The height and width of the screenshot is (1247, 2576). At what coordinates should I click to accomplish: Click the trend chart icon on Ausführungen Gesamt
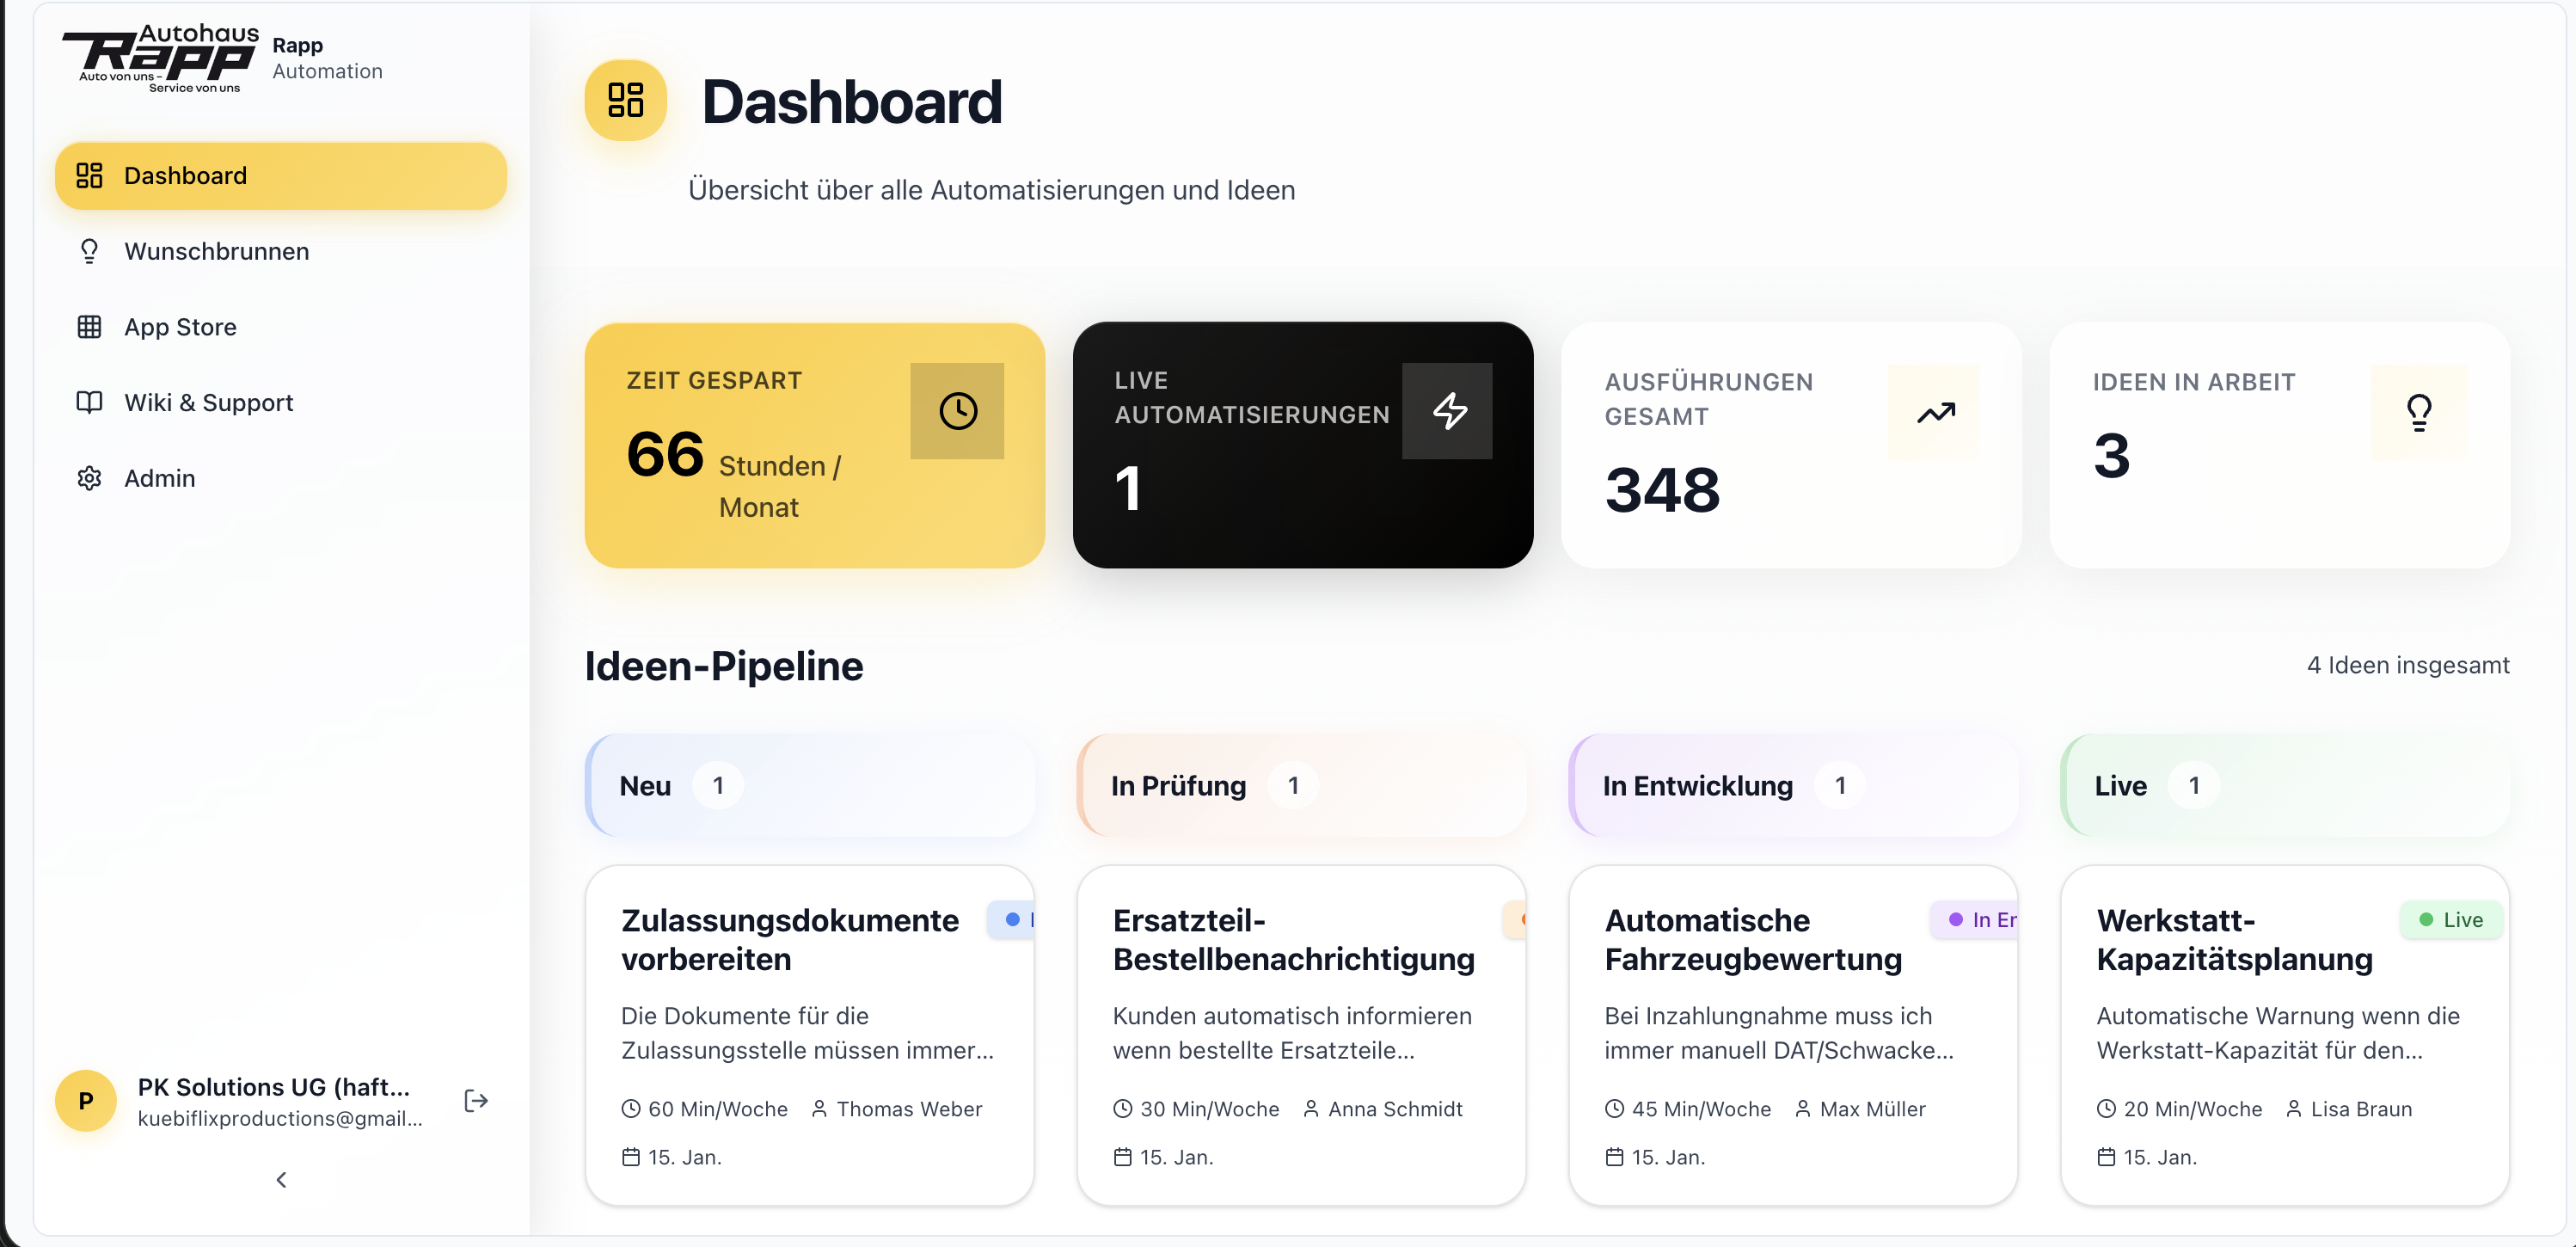pos(1934,411)
